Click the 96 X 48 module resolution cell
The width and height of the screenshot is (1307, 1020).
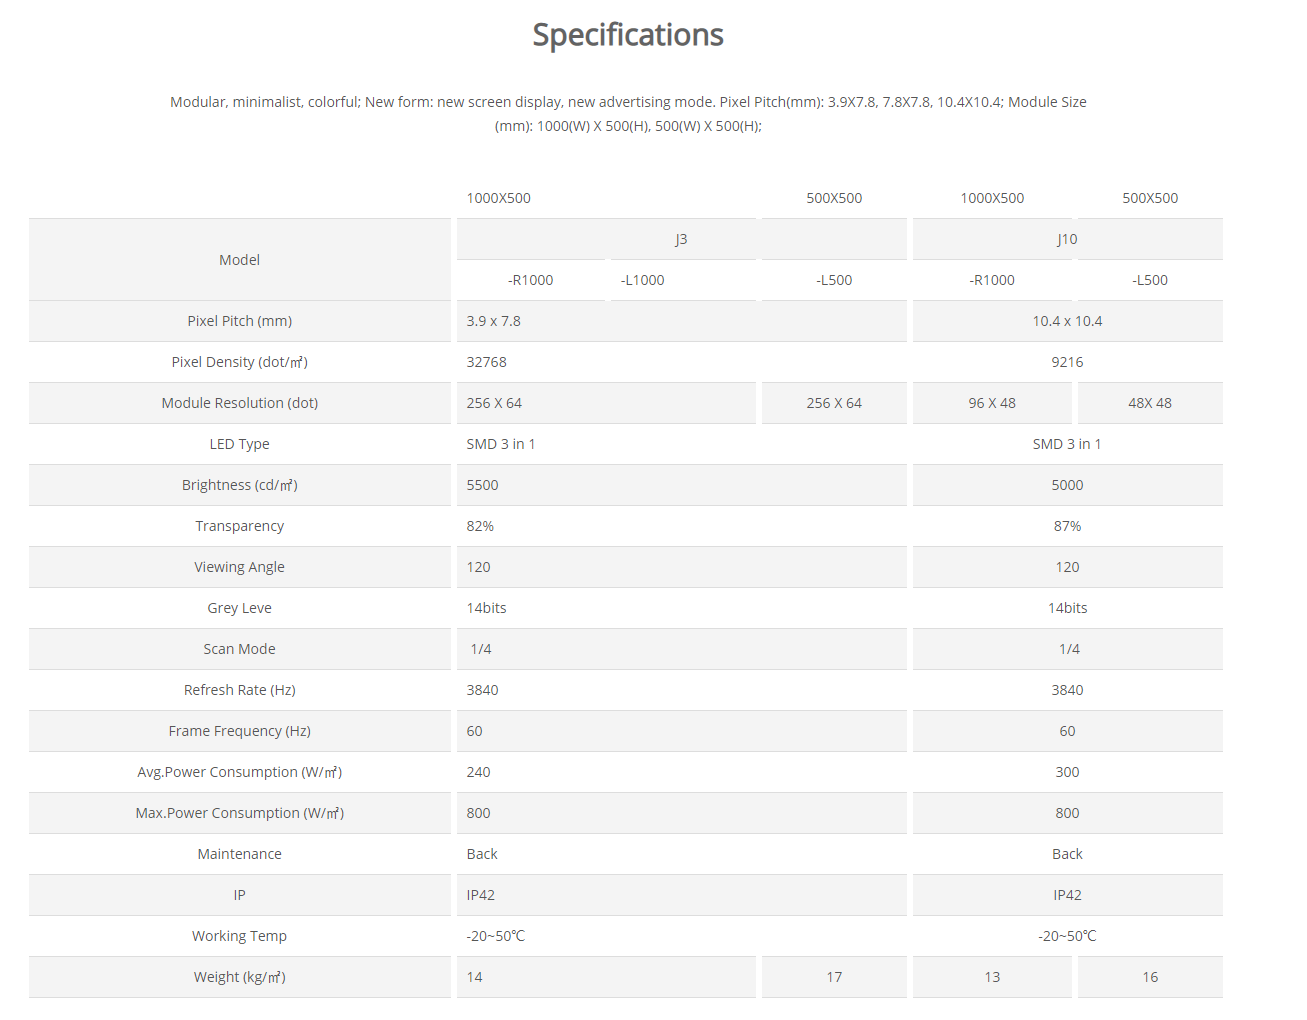click(x=992, y=403)
